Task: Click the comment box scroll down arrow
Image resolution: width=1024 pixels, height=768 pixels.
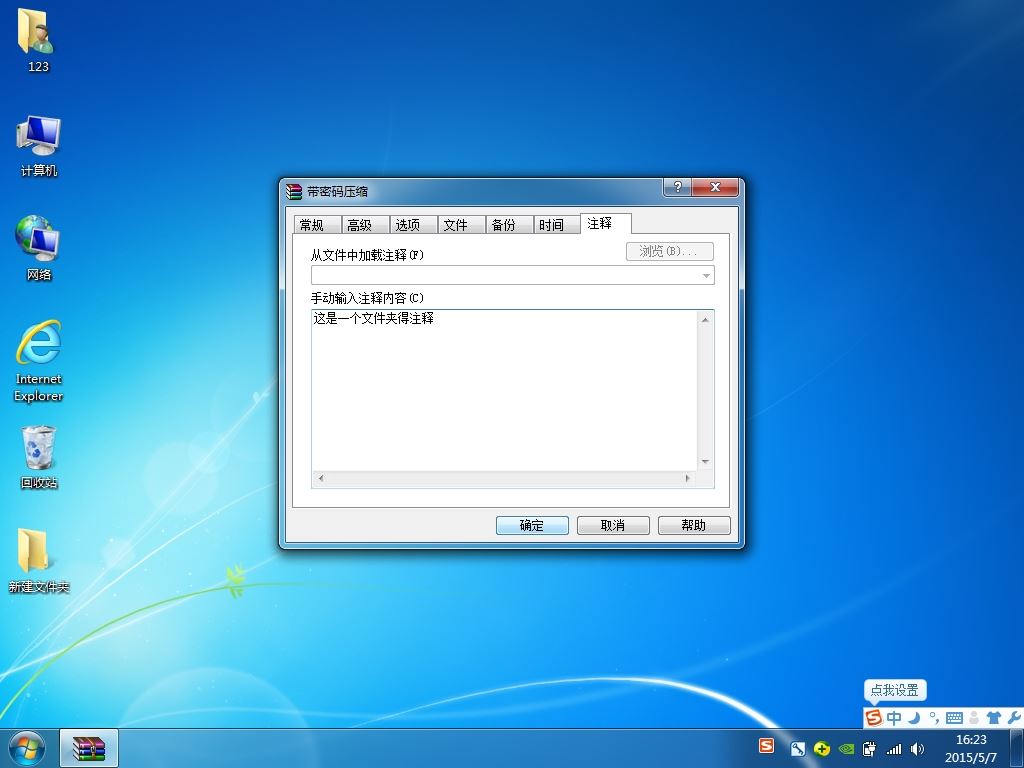Action: click(705, 462)
